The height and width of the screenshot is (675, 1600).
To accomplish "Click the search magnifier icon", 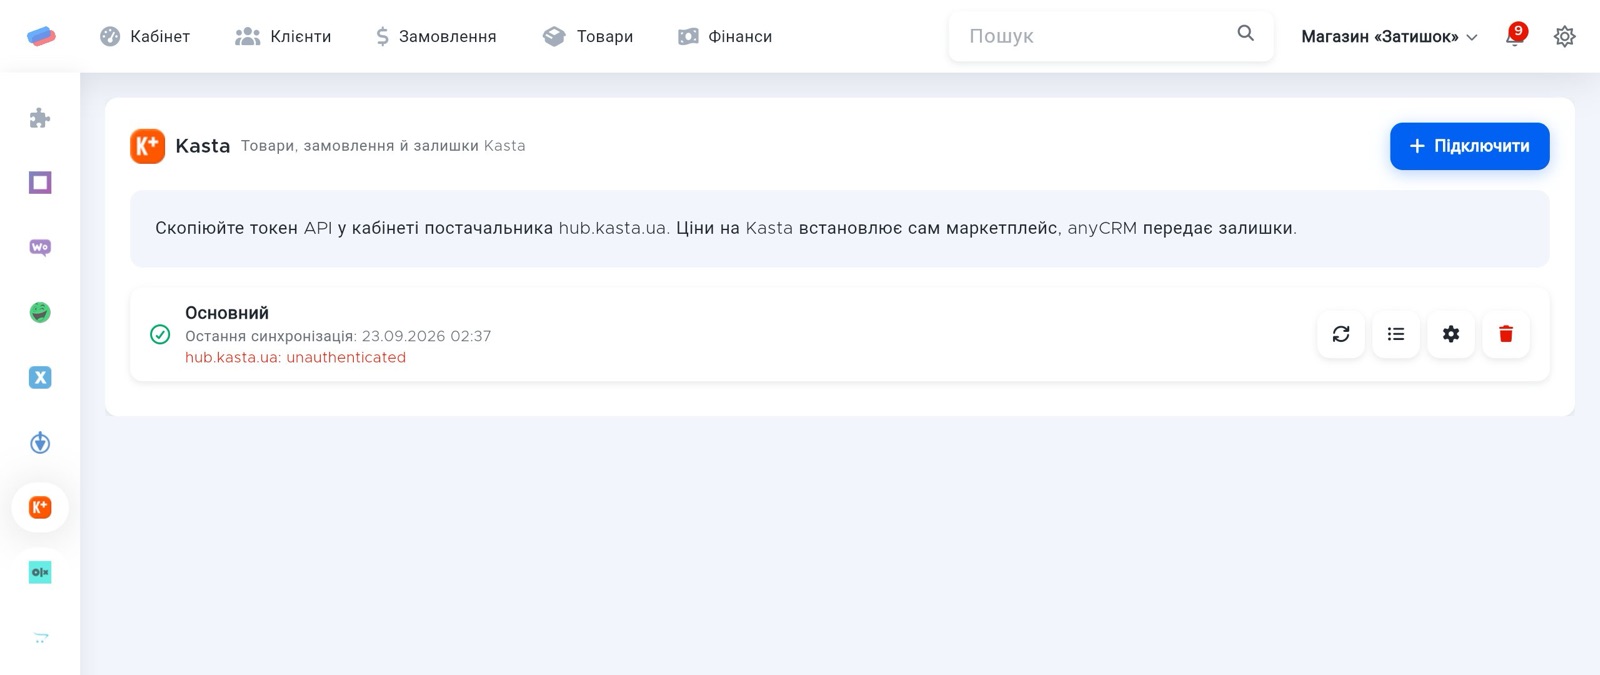I will [1246, 33].
